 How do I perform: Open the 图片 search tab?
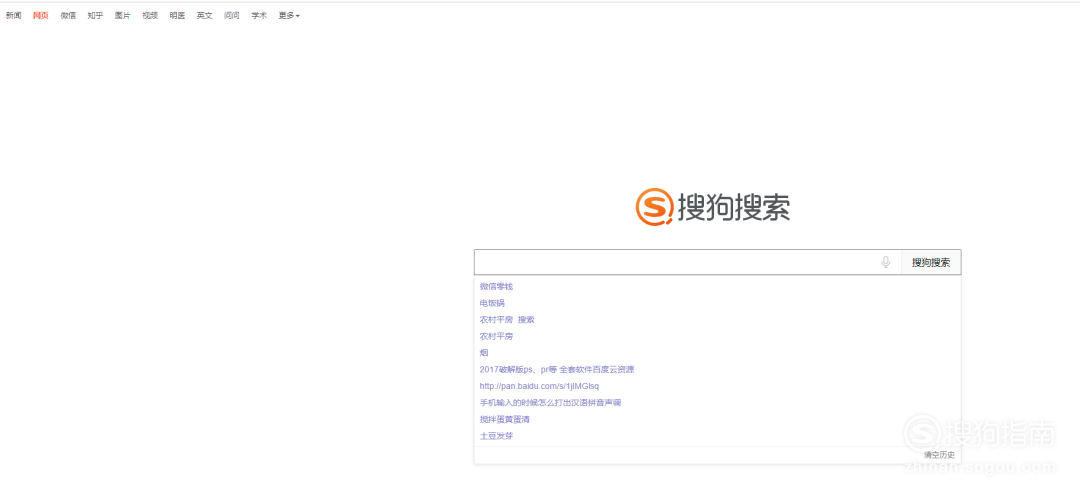coord(122,16)
